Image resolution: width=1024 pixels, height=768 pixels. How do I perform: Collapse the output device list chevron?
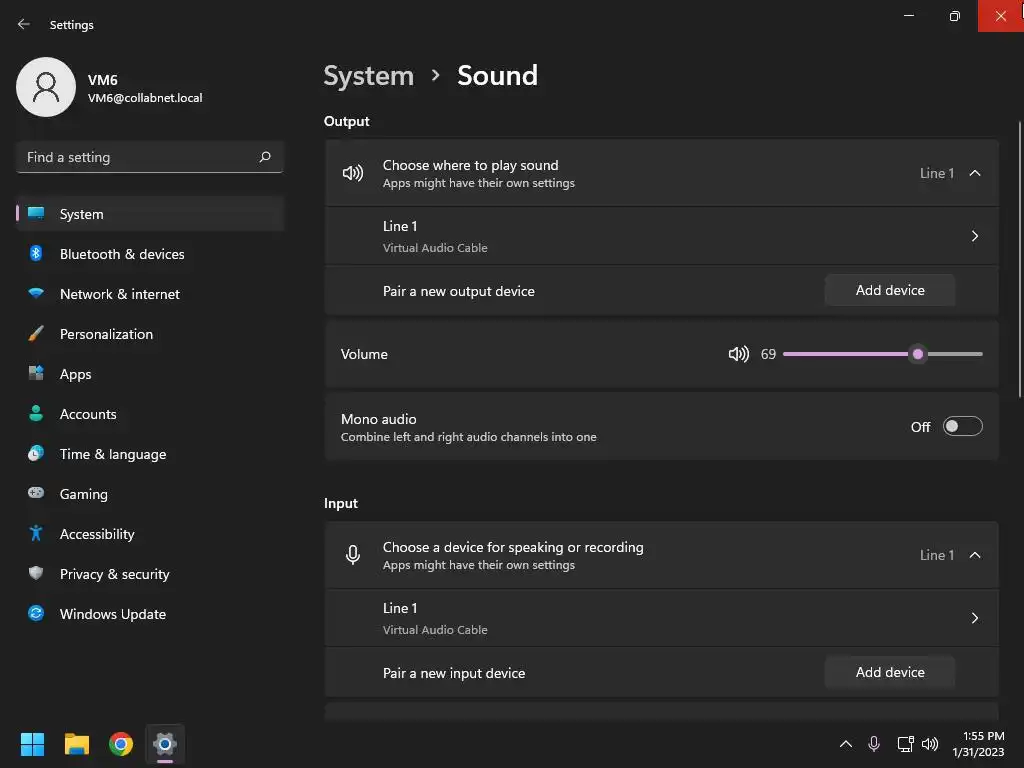click(975, 173)
